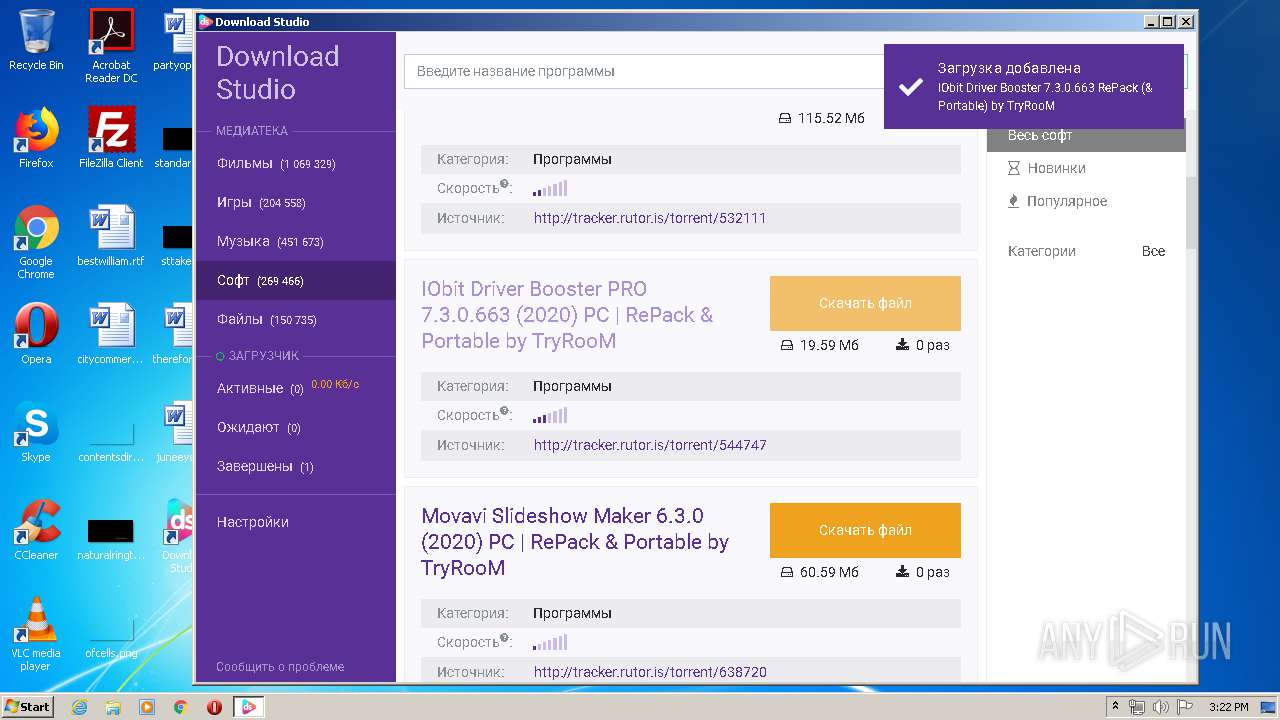Click the Action Center flag icon
Image resolution: width=1280 pixels, height=720 pixels.
1183,707
